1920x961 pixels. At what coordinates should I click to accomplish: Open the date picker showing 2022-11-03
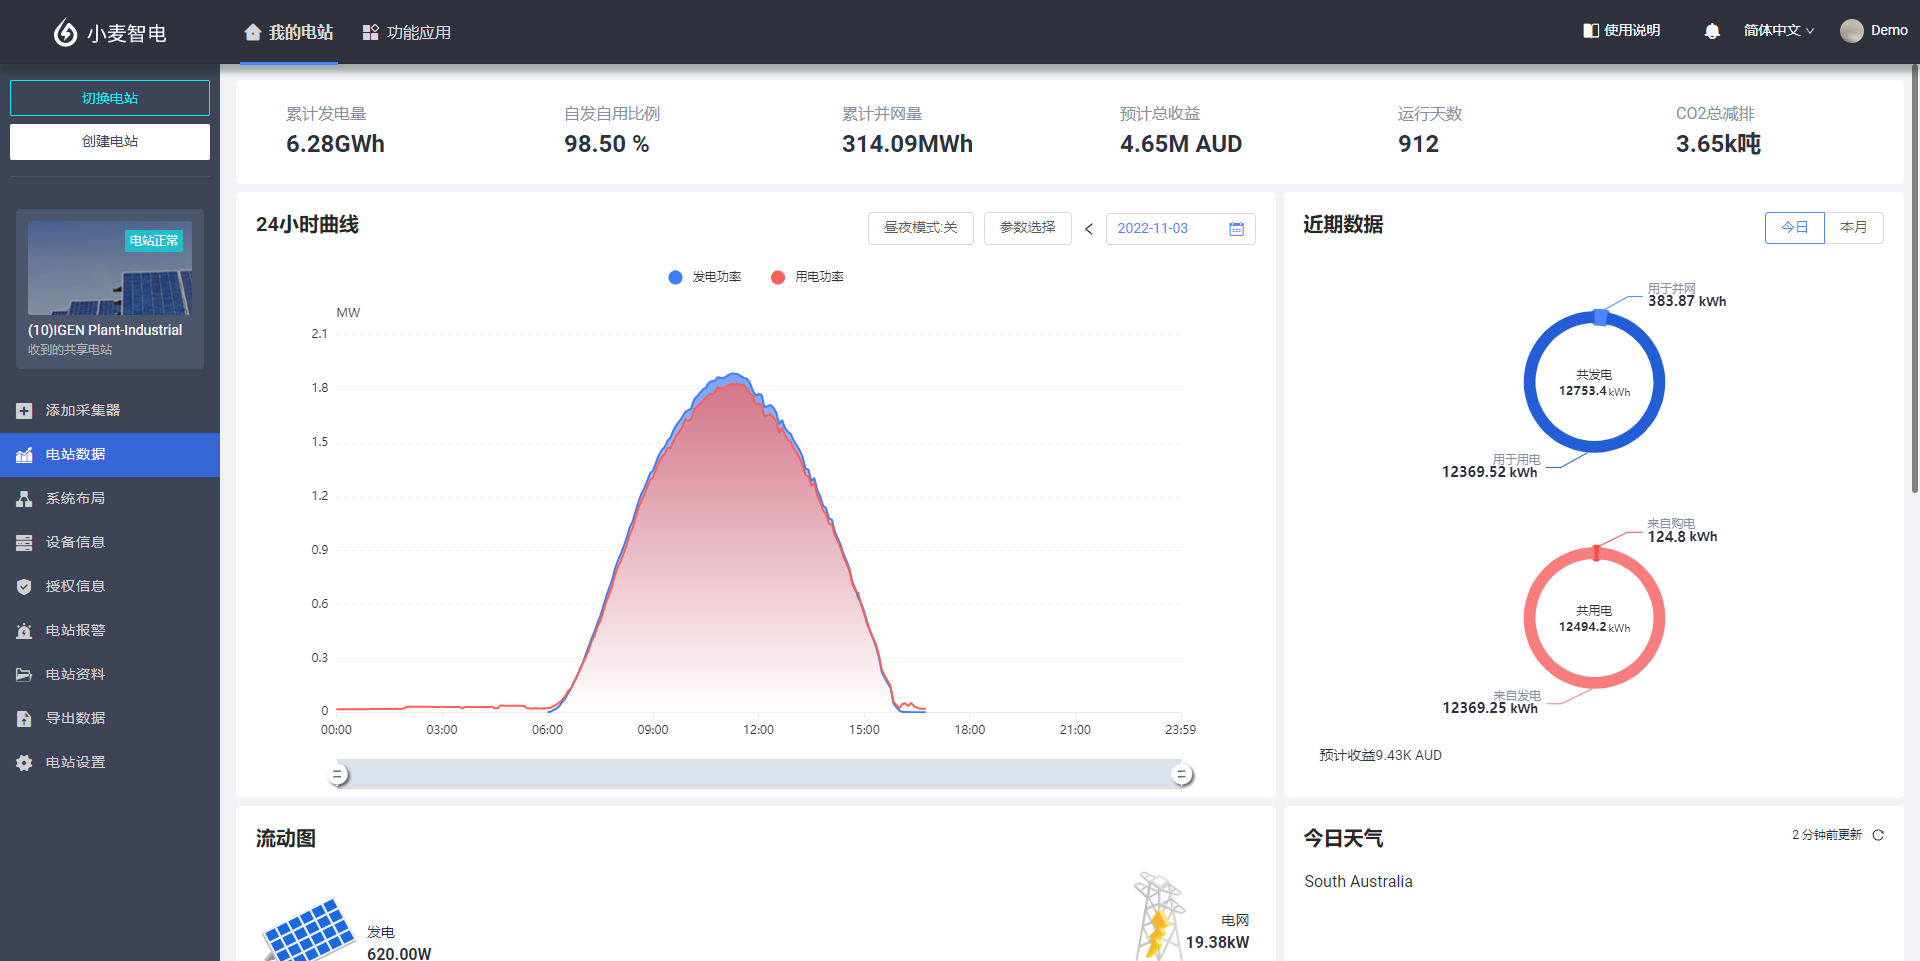[1179, 229]
